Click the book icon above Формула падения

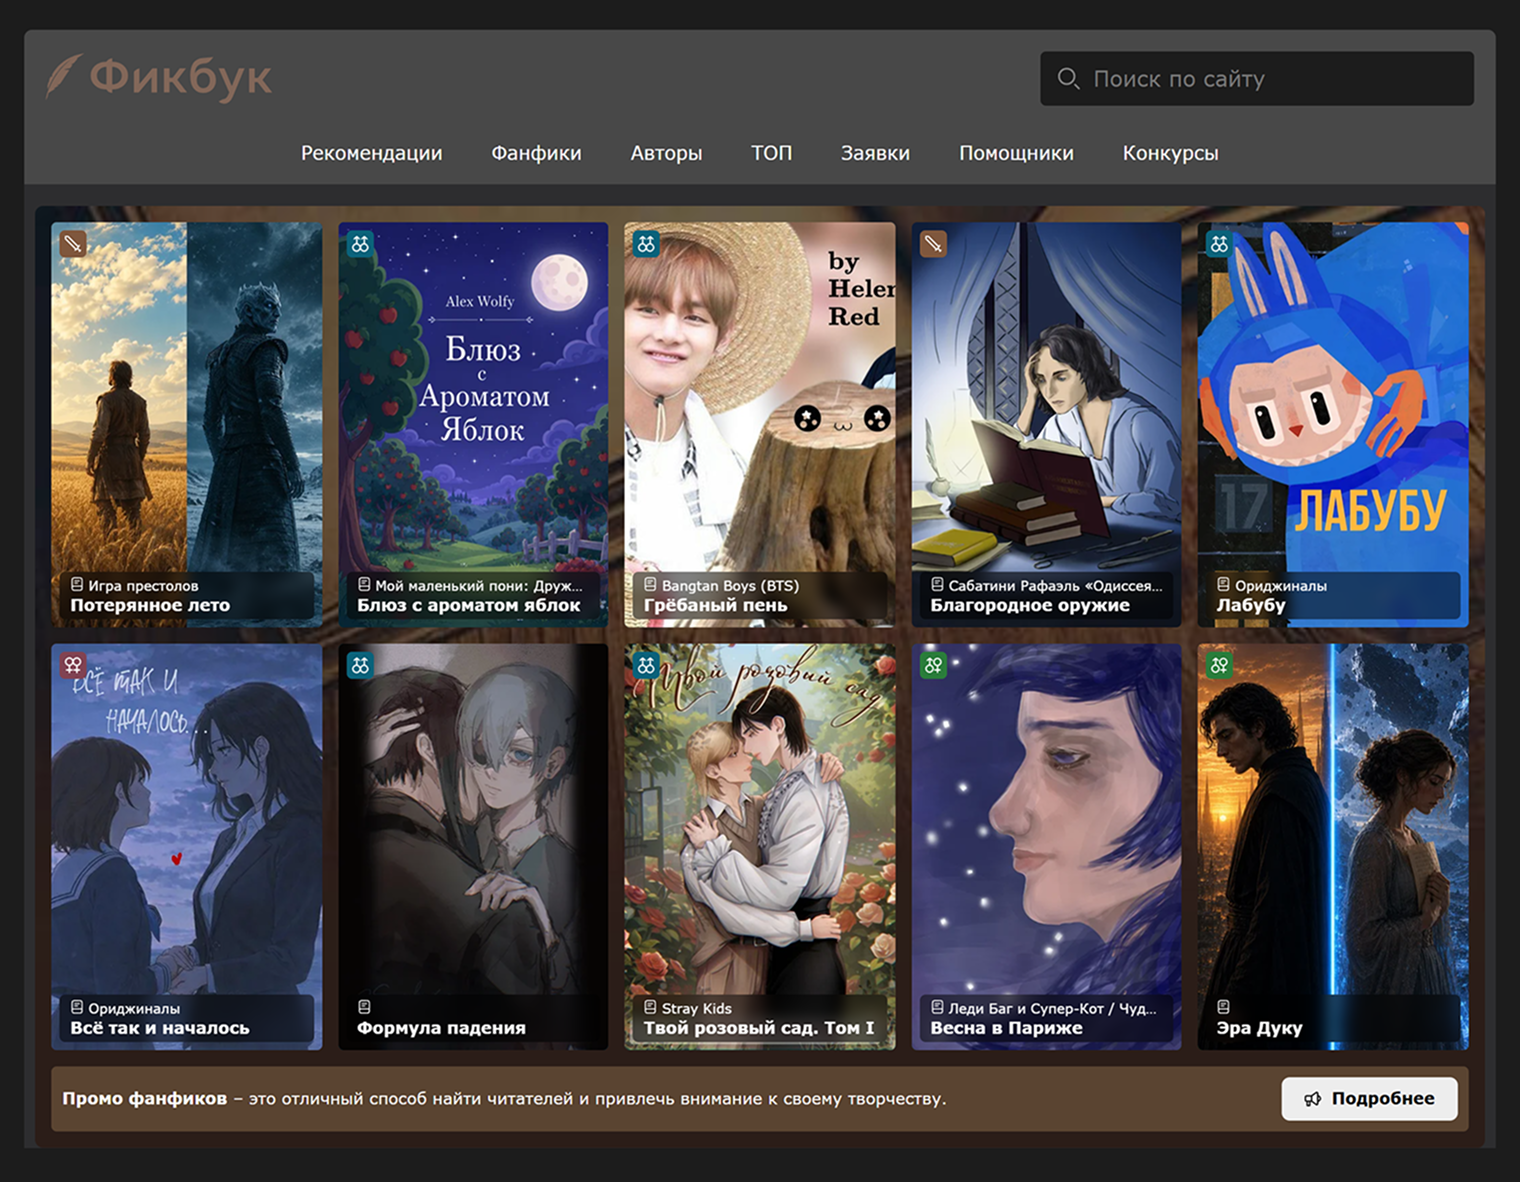coord(364,1008)
